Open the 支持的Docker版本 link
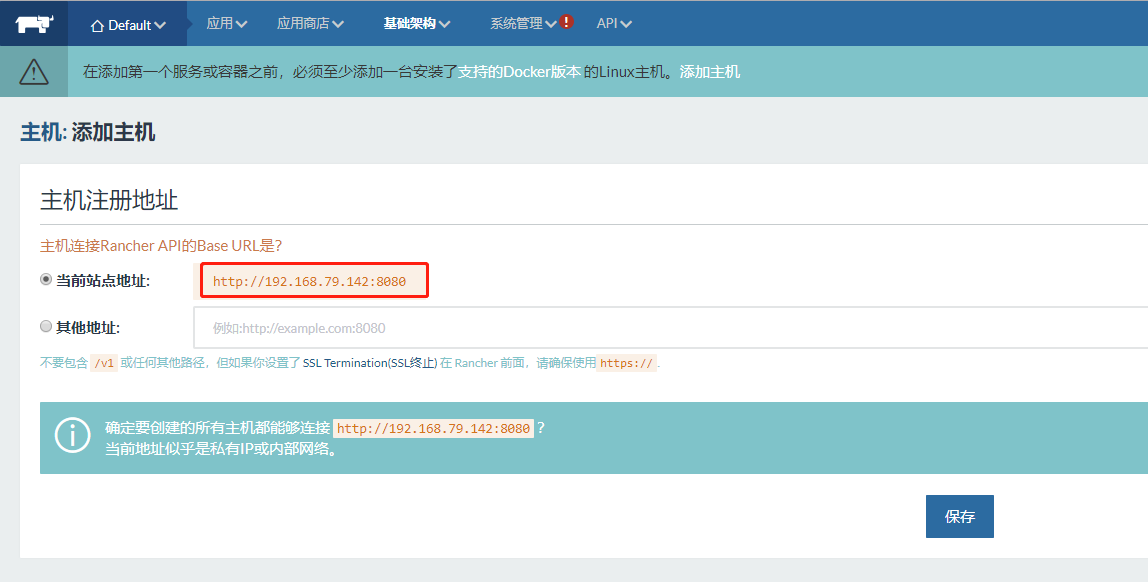 coord(519,72)
